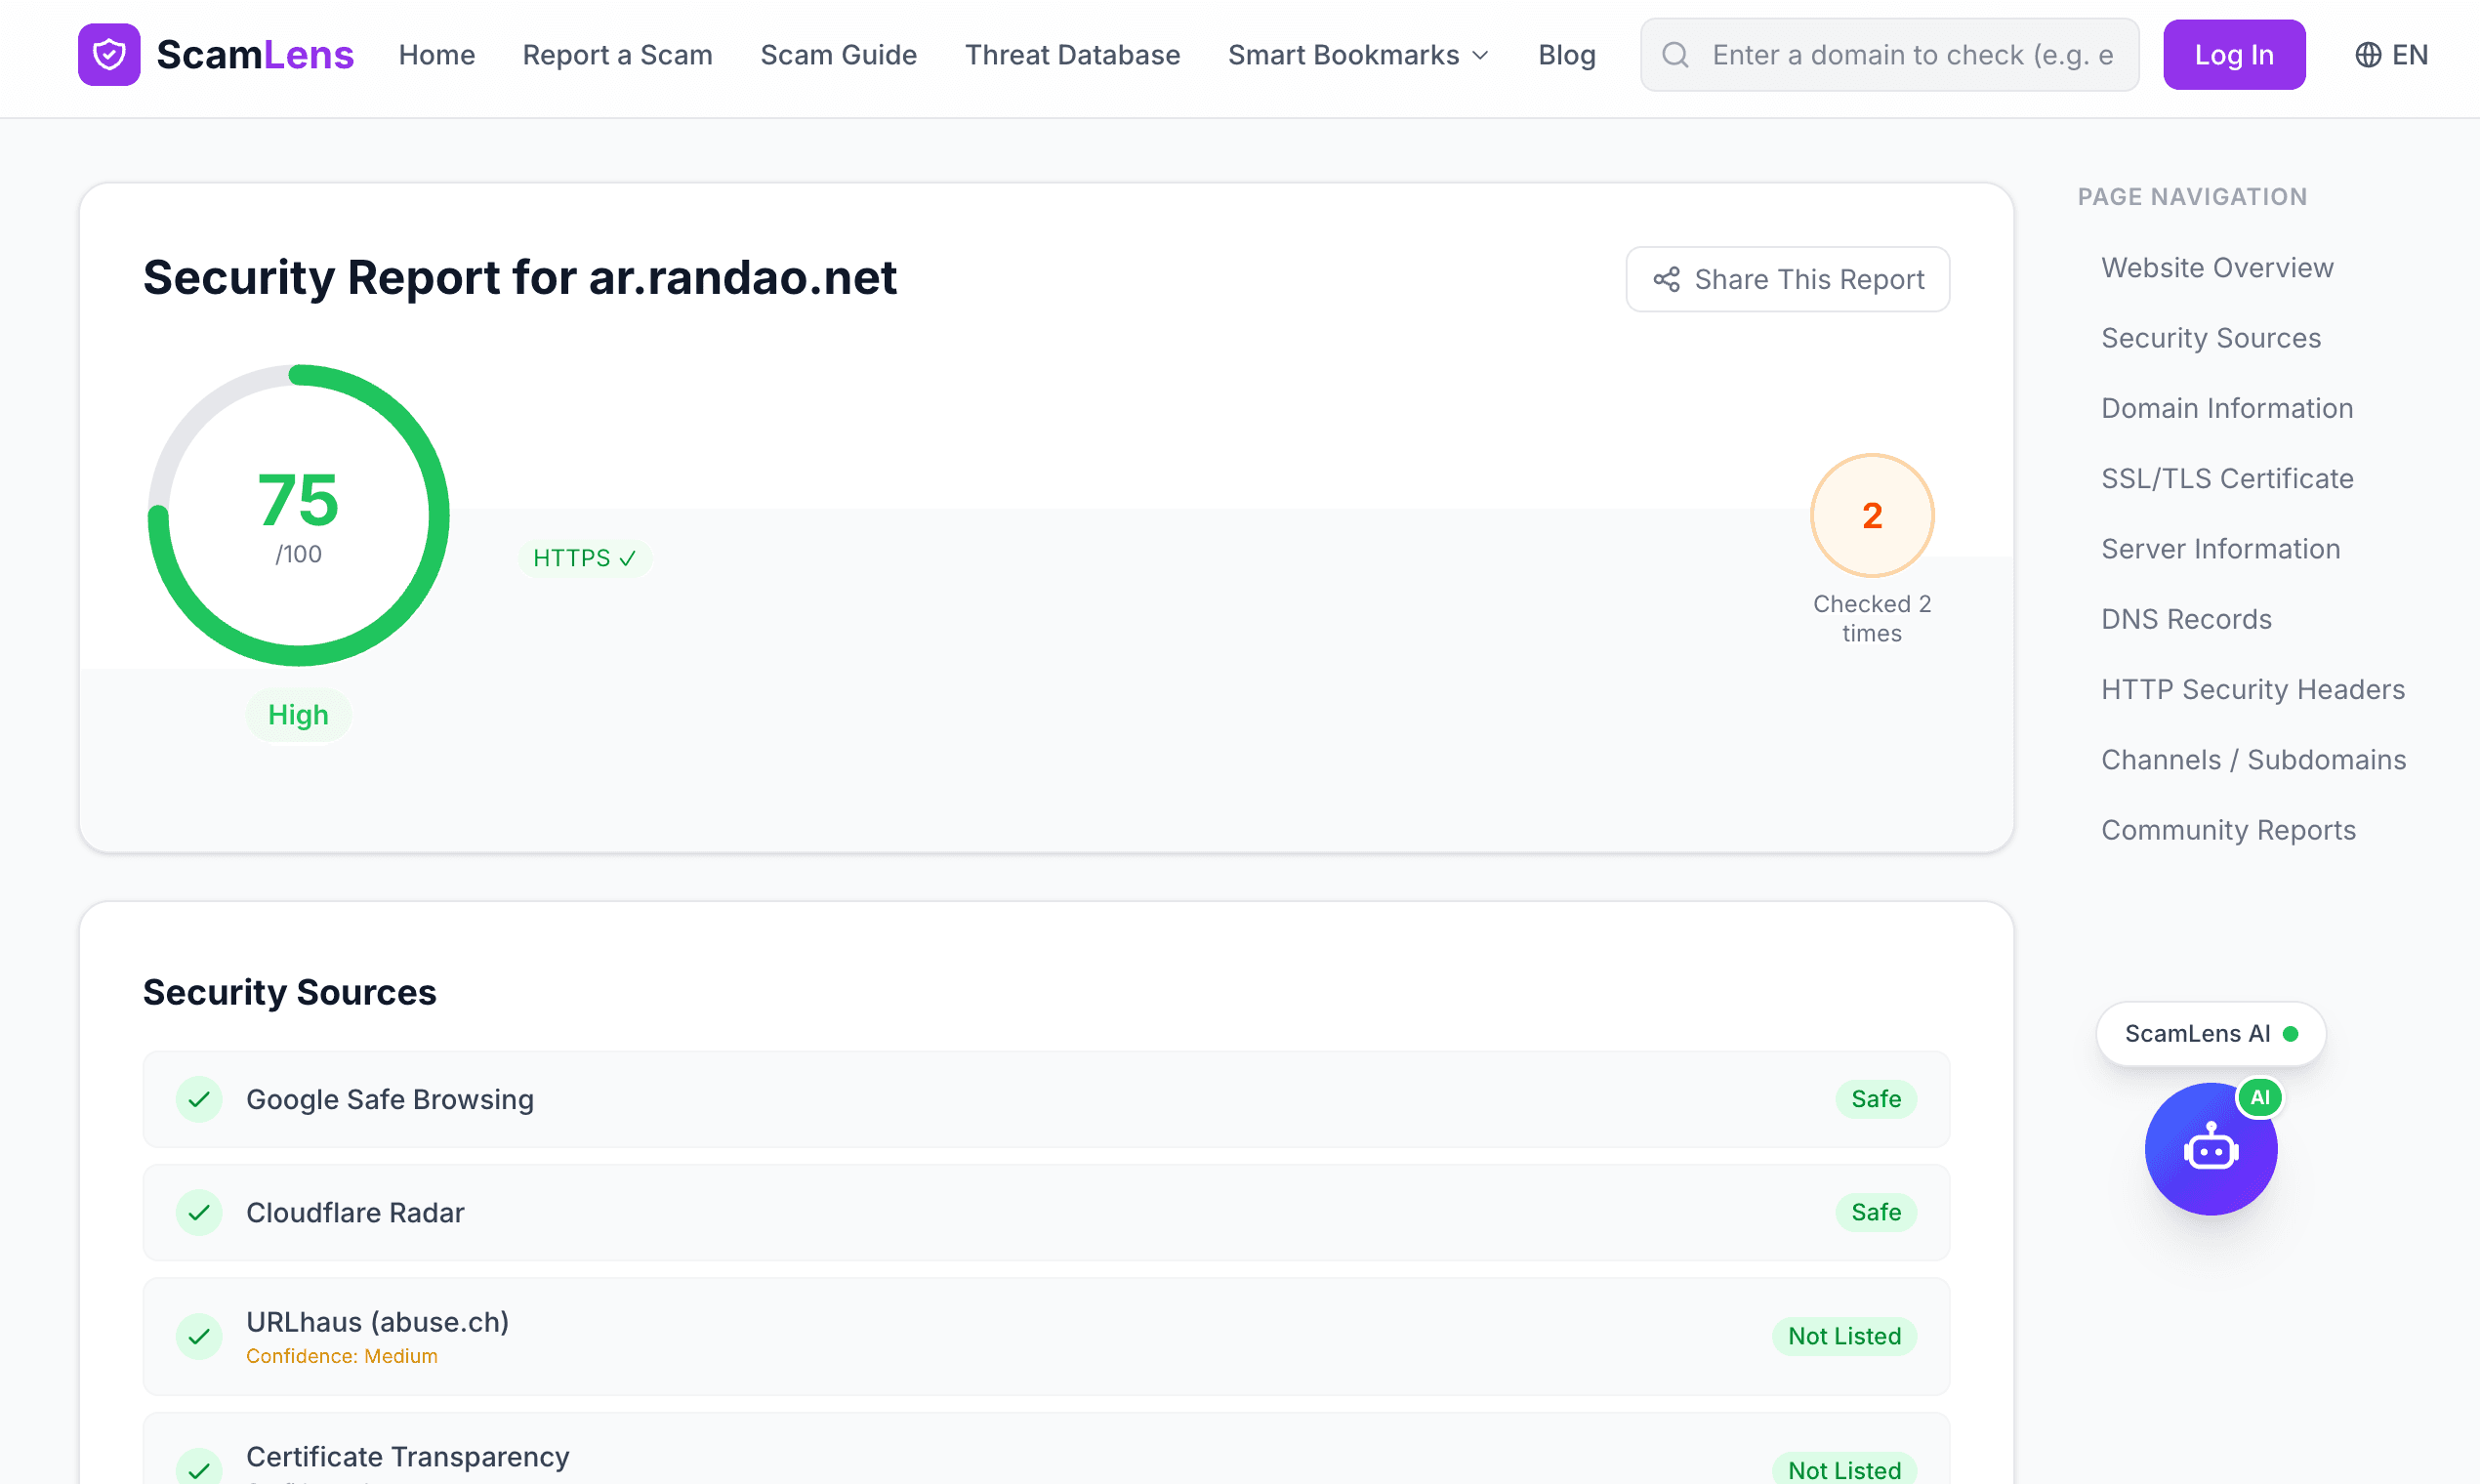This screenshot has height=1484, width=2480.
Task: Switch to the Threat Database page
Action: (x=1072, y=54)
